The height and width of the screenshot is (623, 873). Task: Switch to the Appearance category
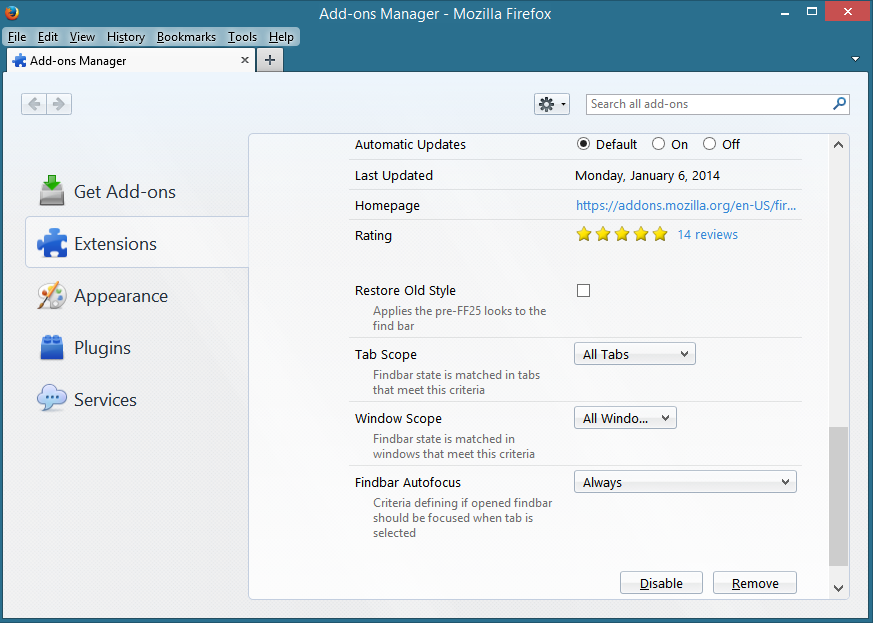point(137,296)
